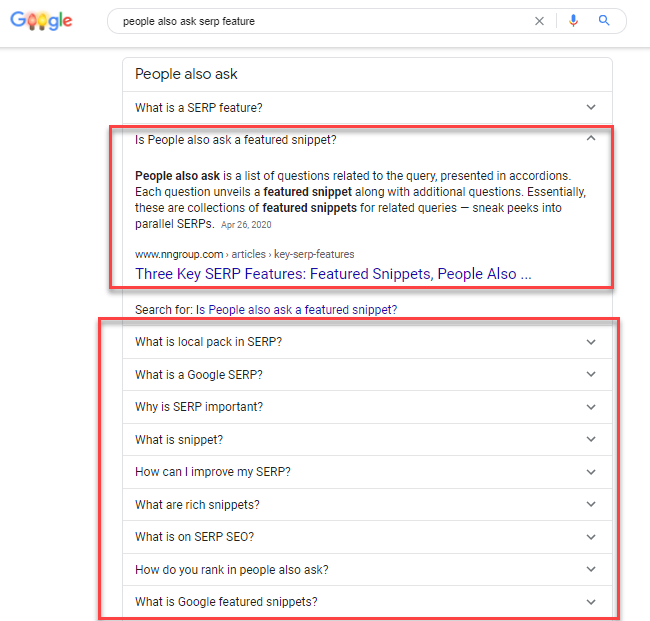Click the 'People also ask' heading
Image resolution: width=650 pixels, height=621 pixels.
coord(186,74)
